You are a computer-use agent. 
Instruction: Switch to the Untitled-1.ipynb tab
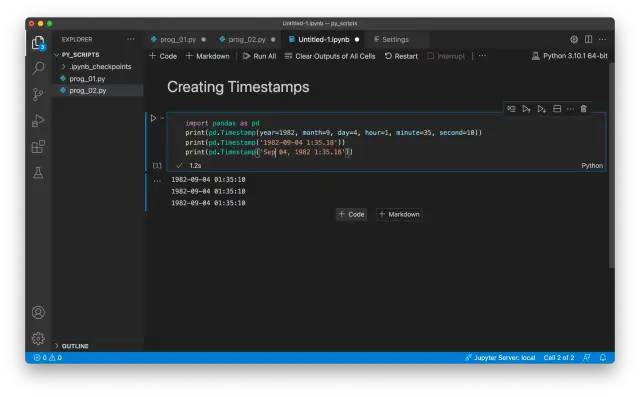(x=323, y=39)
